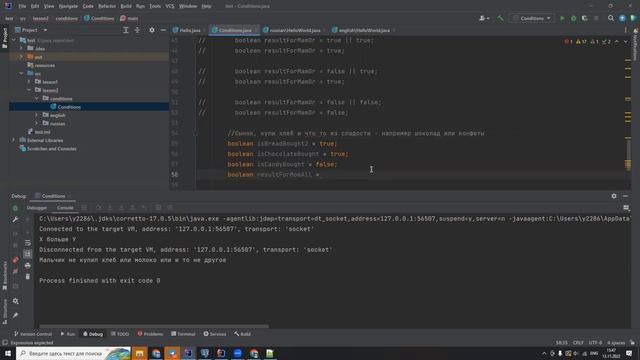This screenshot has width=640, height=360.
Task: Go to previous highlighted error arrow
Action: [617, 42]
